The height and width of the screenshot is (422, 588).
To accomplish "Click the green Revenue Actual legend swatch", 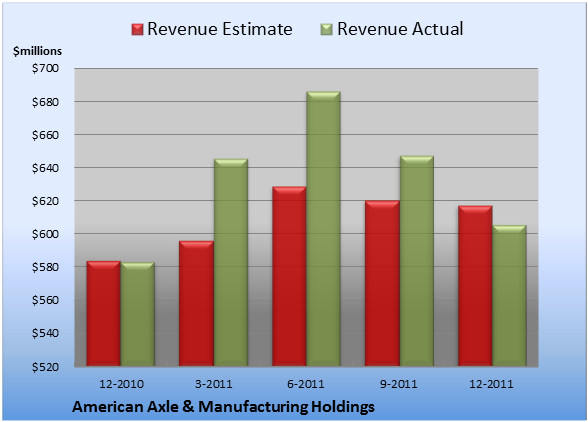I will click(327, 30).
